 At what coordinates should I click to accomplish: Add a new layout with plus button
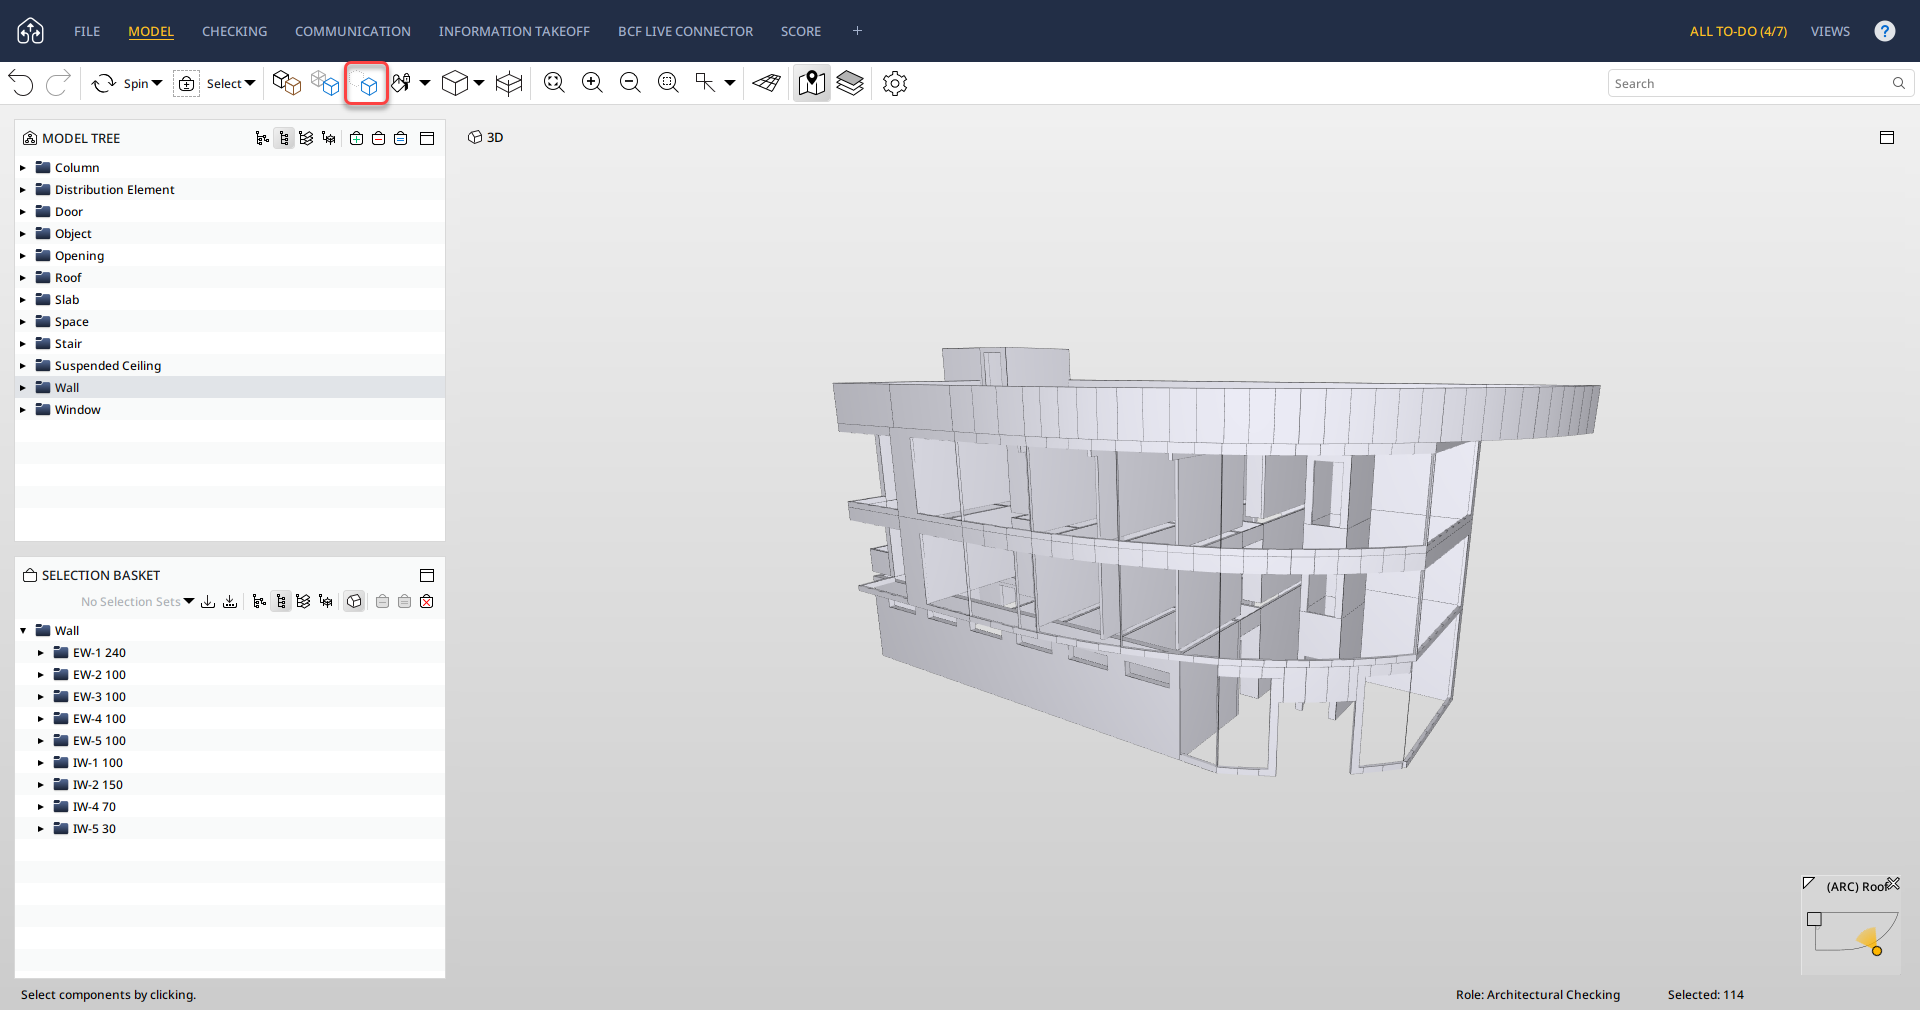pos(857,31)
